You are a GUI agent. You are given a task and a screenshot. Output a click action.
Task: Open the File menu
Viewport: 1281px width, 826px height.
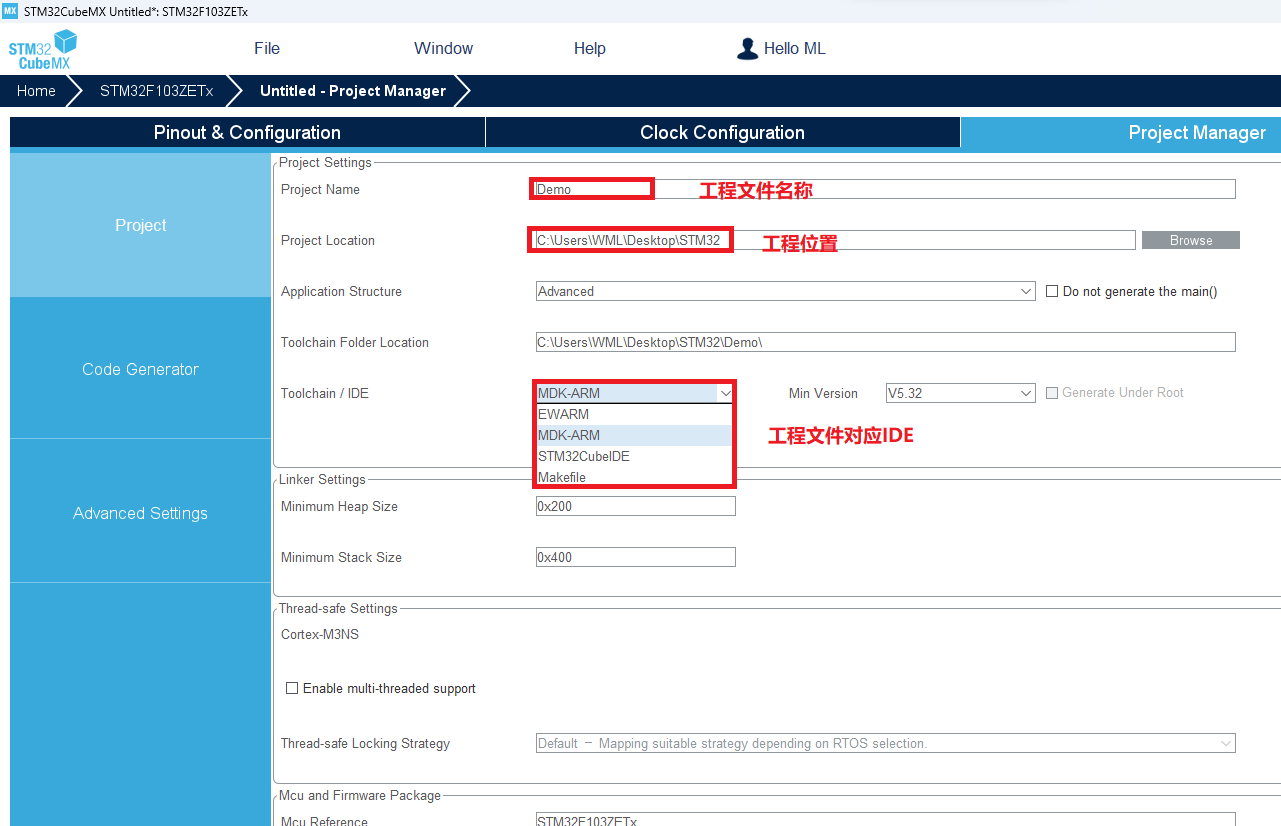pyautogui.click(x=267, y=48)
